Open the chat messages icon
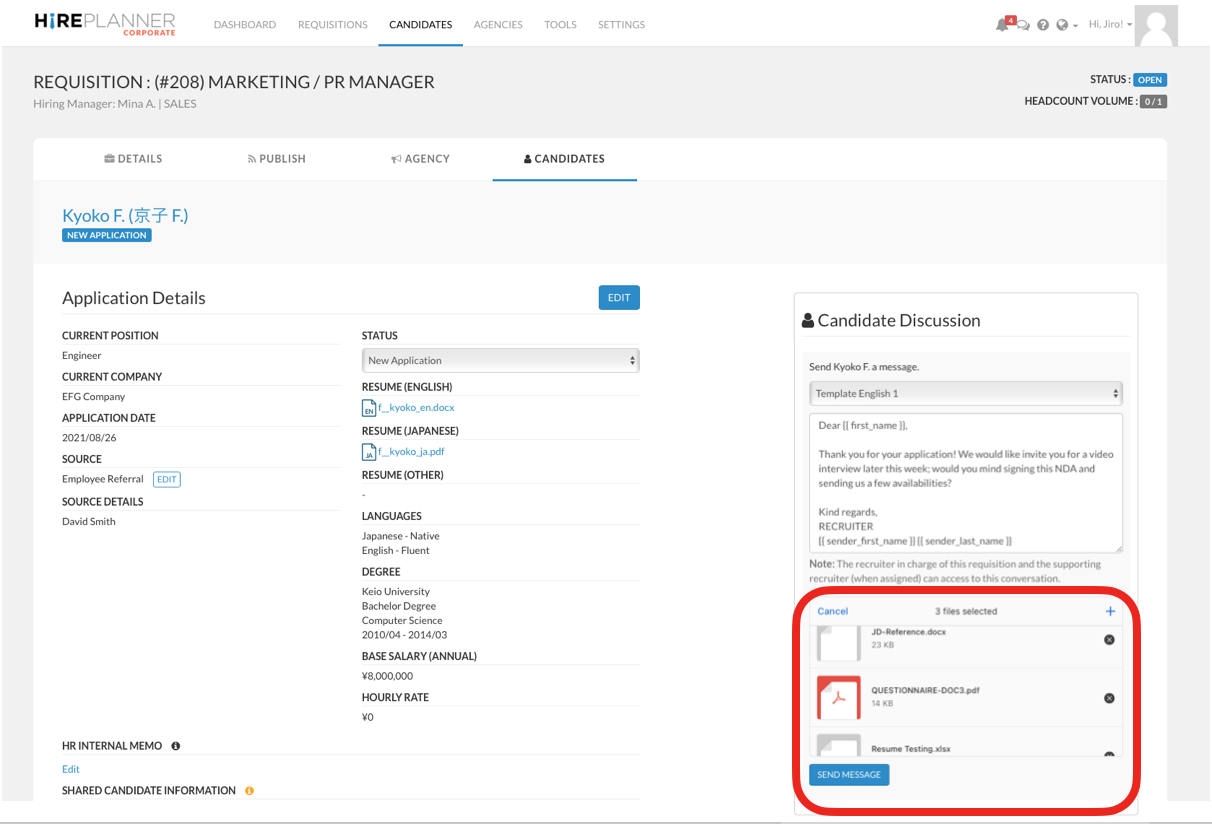This screenshot has width=1212, height=824. tap(1023, 26)
